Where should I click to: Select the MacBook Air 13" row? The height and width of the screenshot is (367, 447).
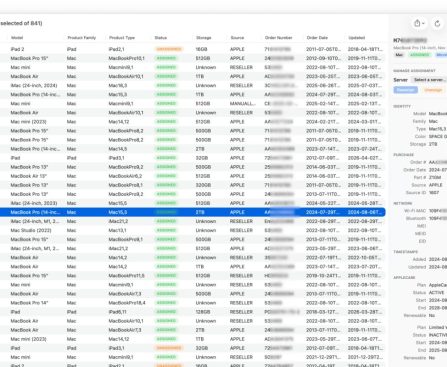(192, 176)
